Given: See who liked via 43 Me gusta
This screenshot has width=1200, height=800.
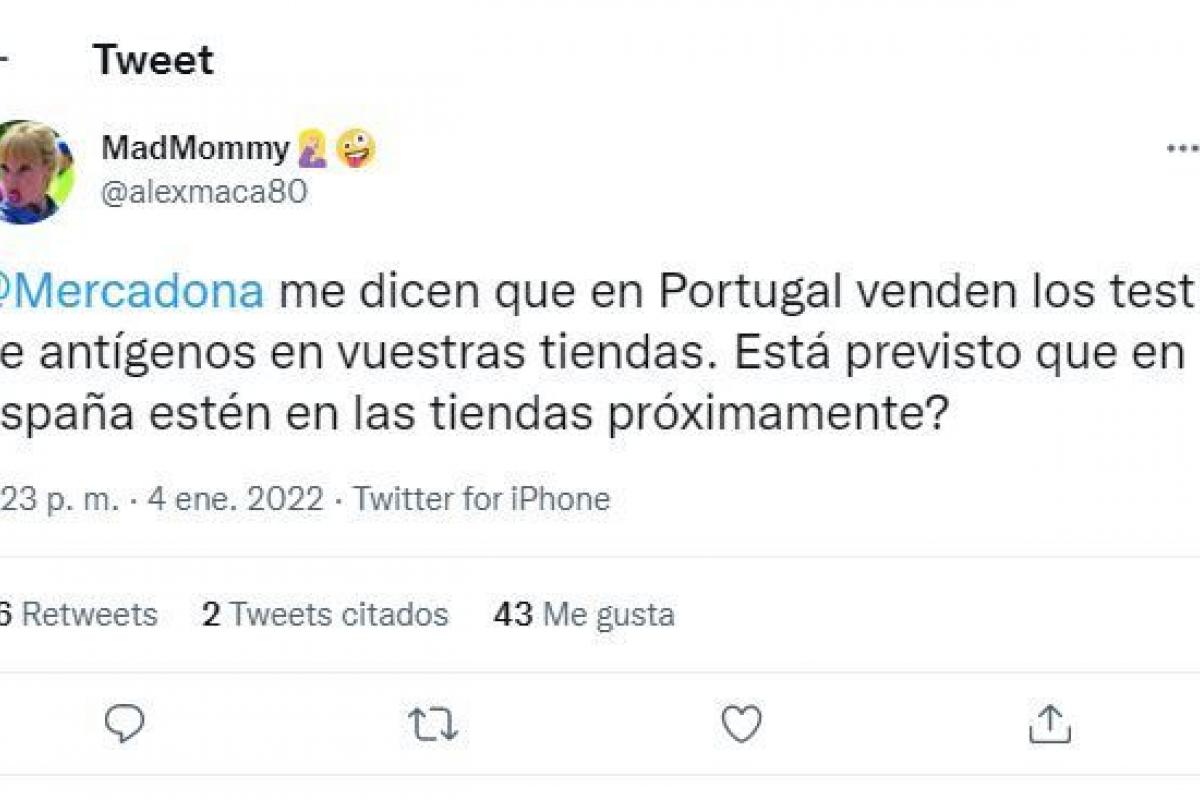Looking at the screenshot, I should pos(584,614).
